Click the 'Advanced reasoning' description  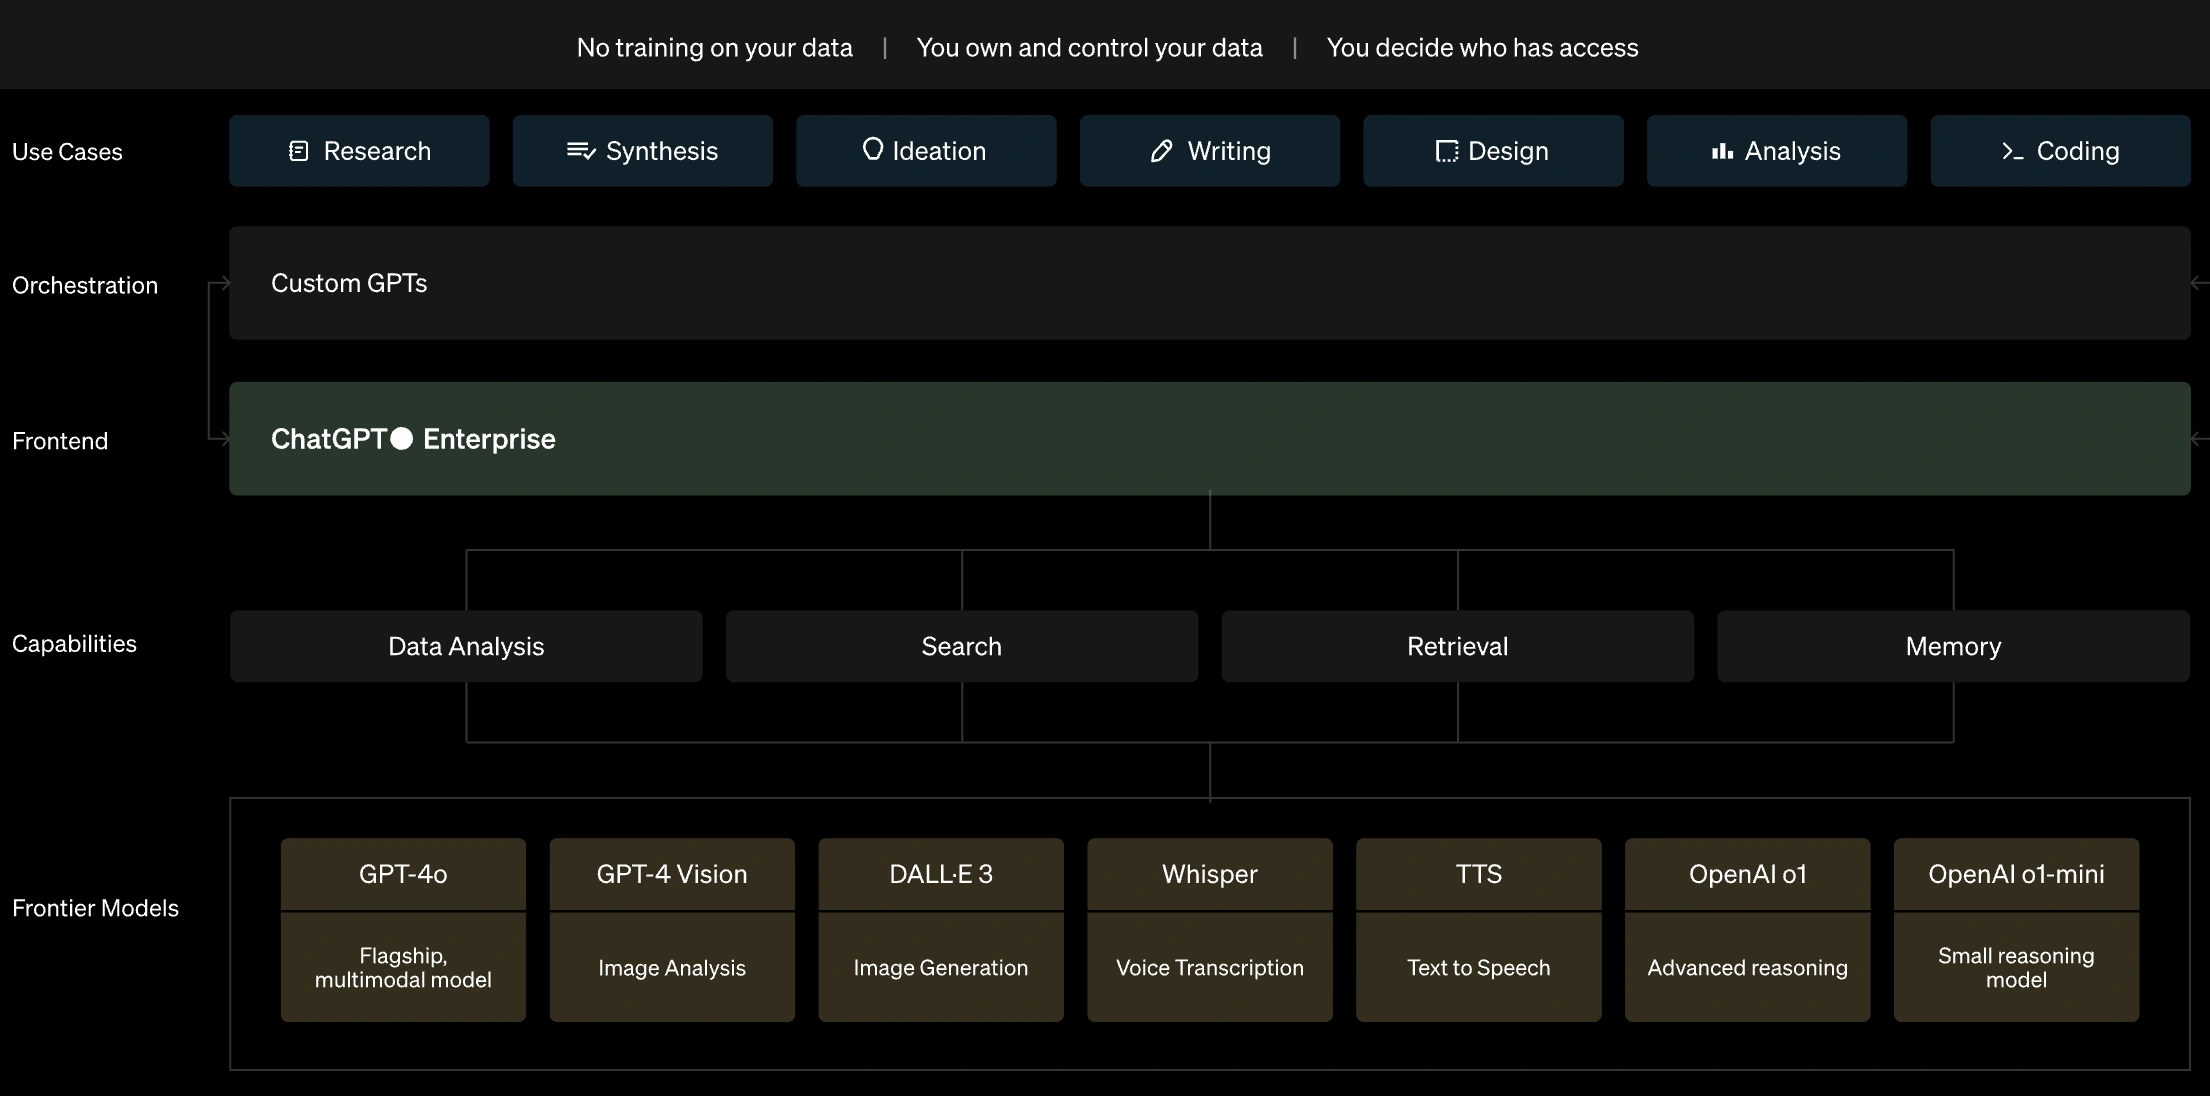(x=1748, y=968)
